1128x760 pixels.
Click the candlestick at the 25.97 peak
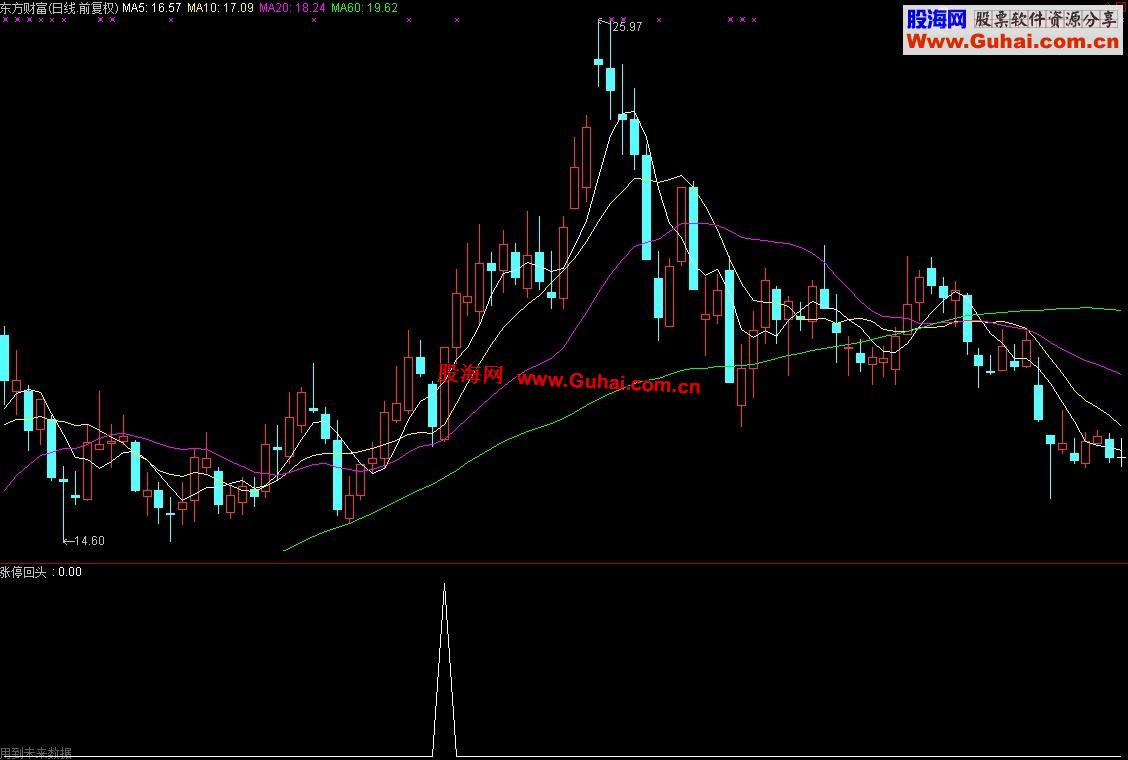[599, 54]
